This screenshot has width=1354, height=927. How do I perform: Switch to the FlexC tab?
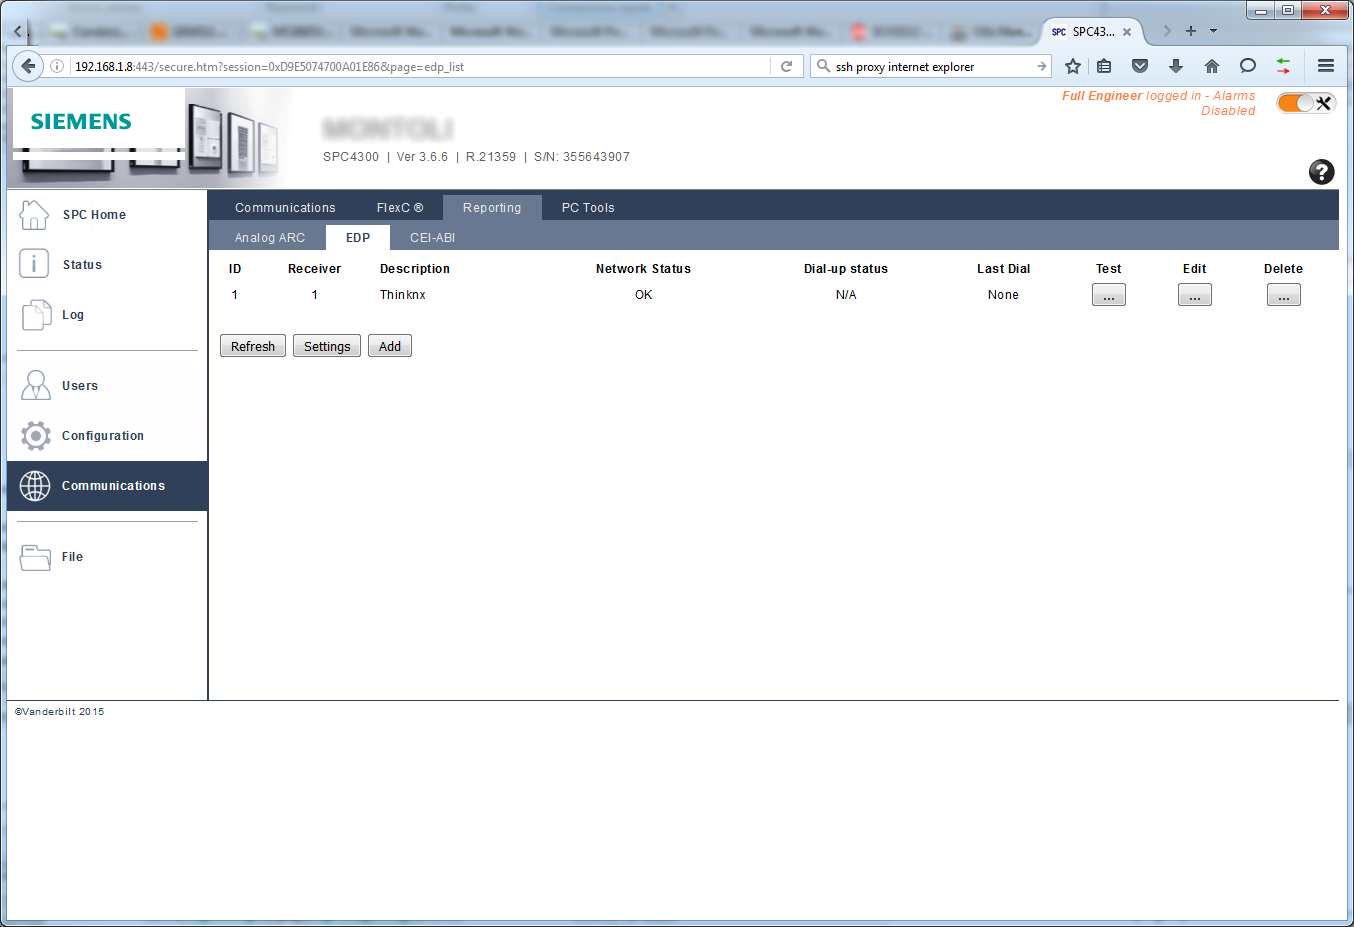399,208
